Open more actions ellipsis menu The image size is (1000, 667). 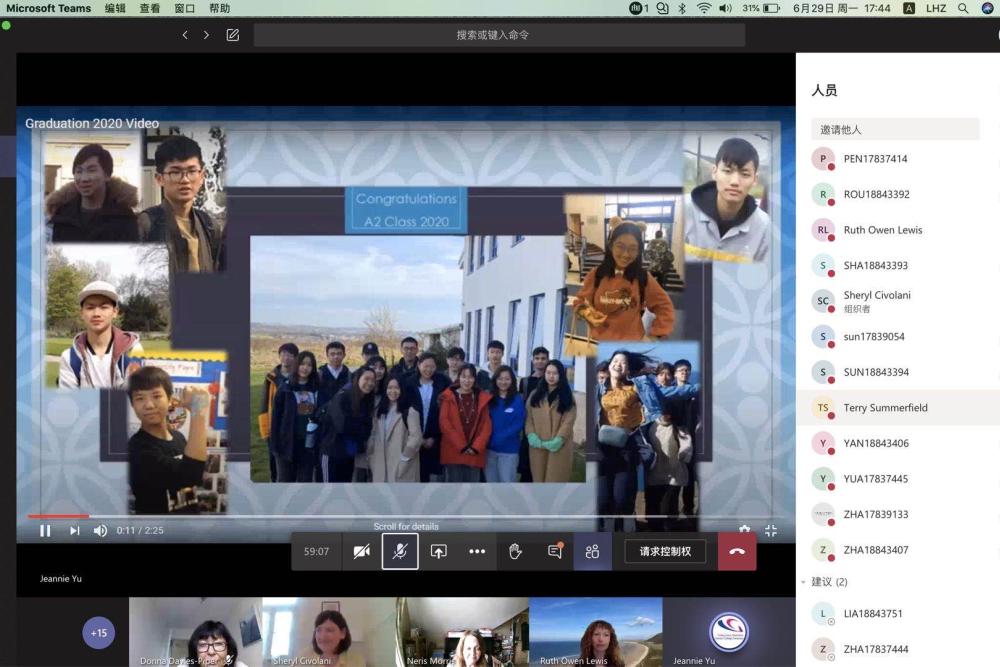pos(477,551)
